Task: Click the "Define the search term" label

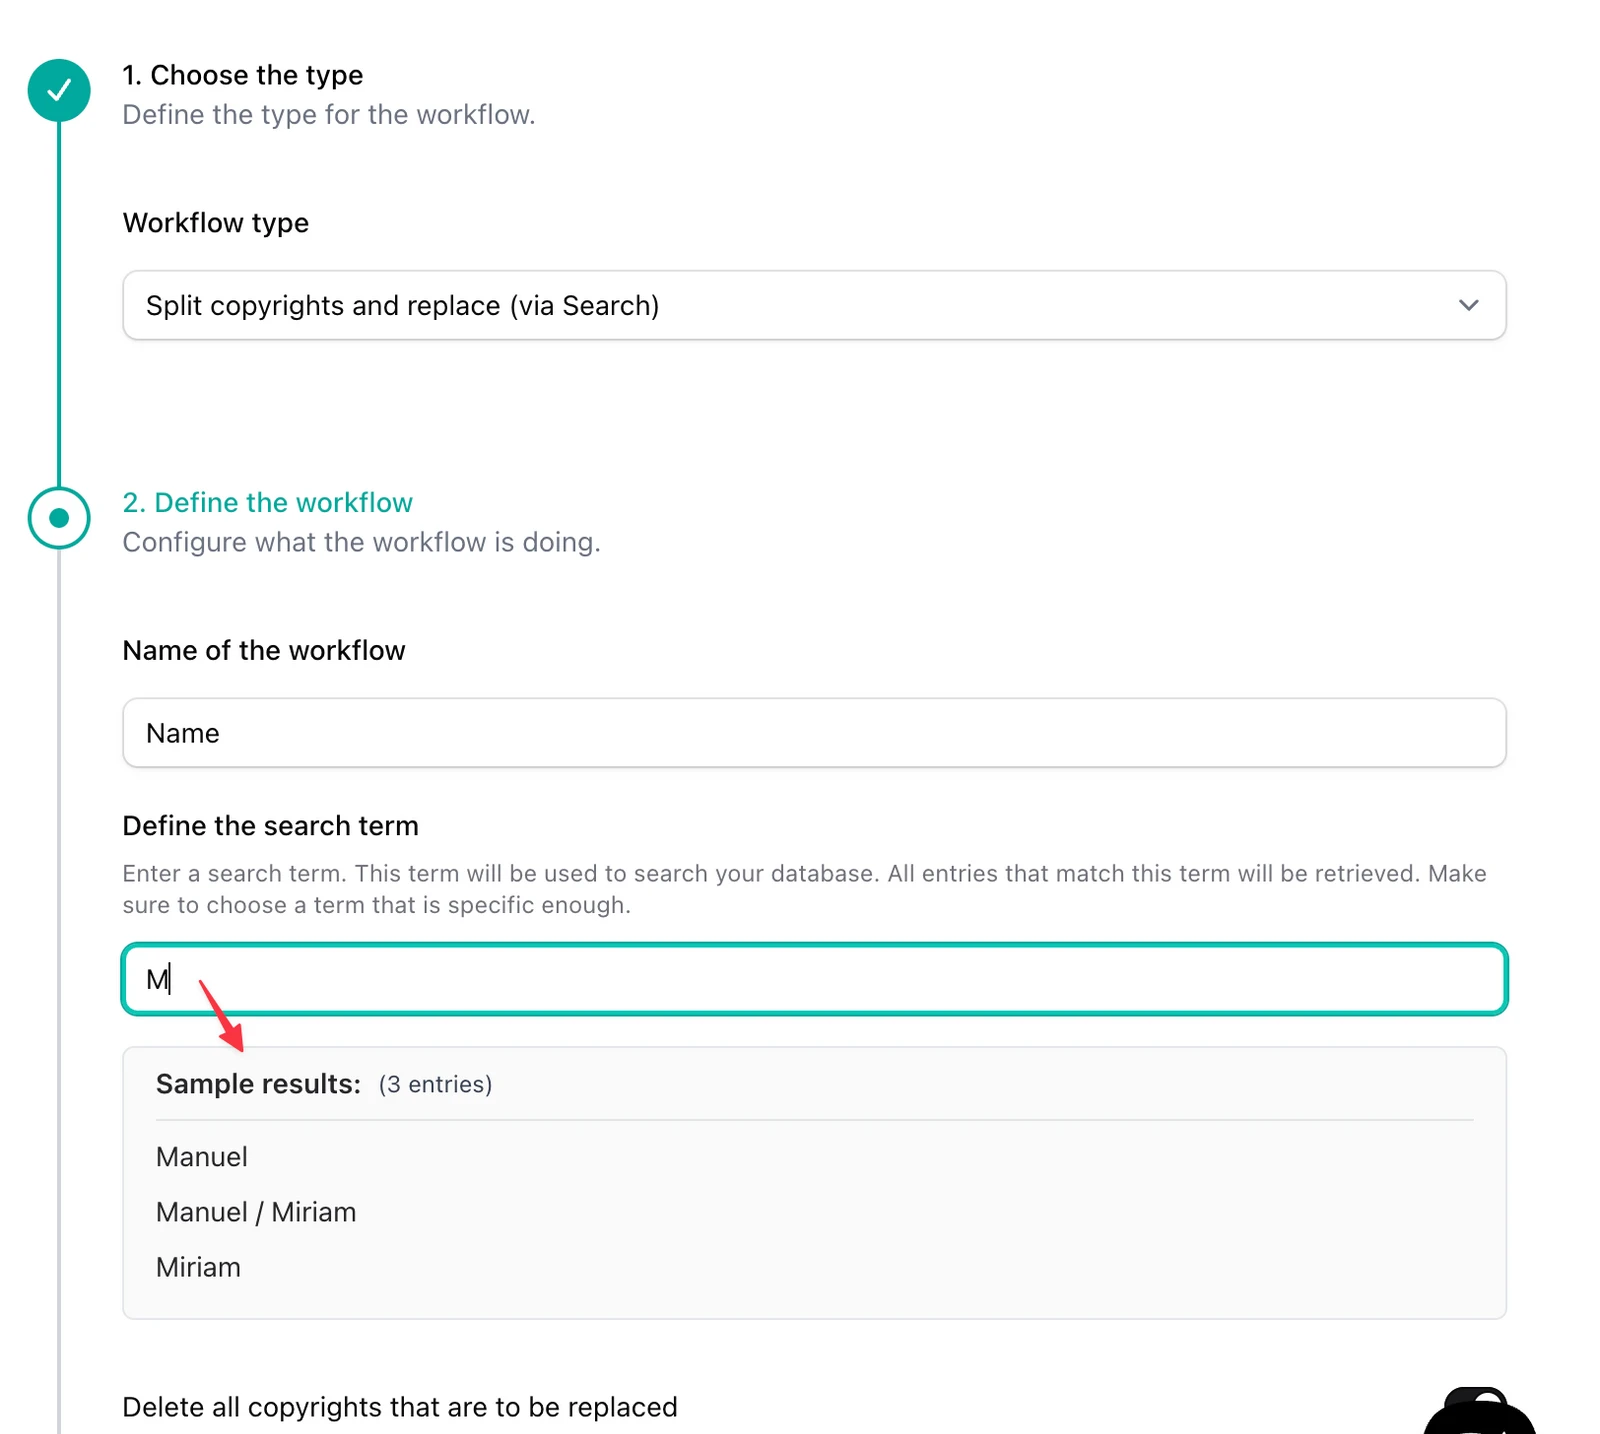Action: click(x=270, y=826)
